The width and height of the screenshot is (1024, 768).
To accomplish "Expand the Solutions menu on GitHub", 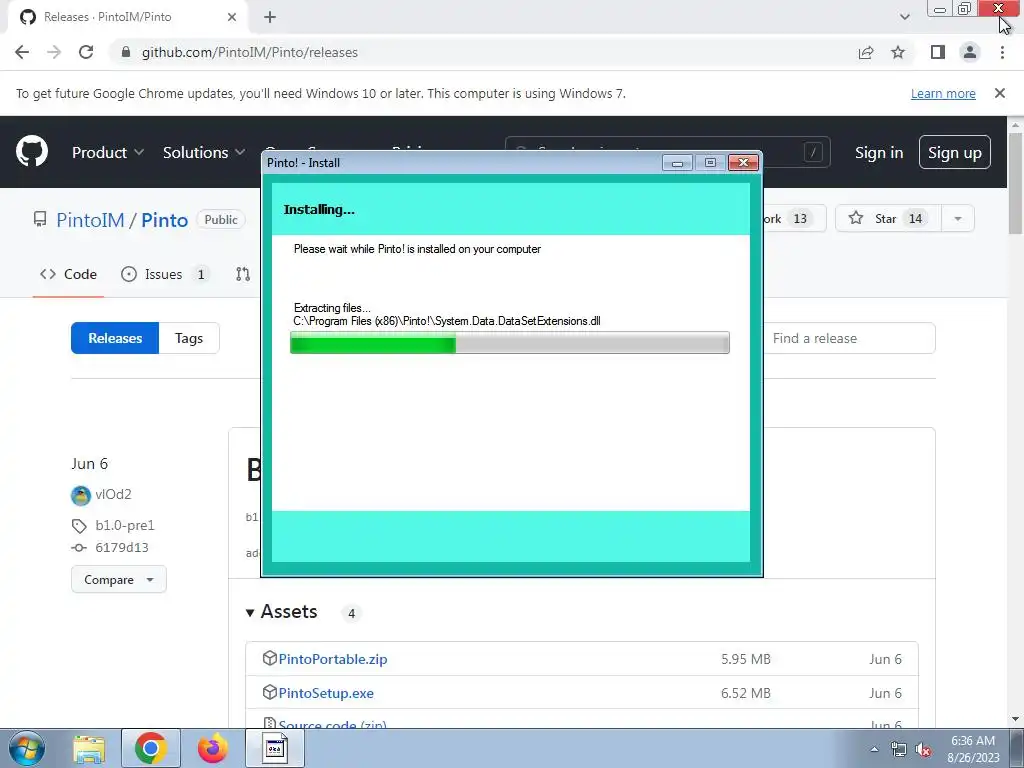I will [204, 152].
